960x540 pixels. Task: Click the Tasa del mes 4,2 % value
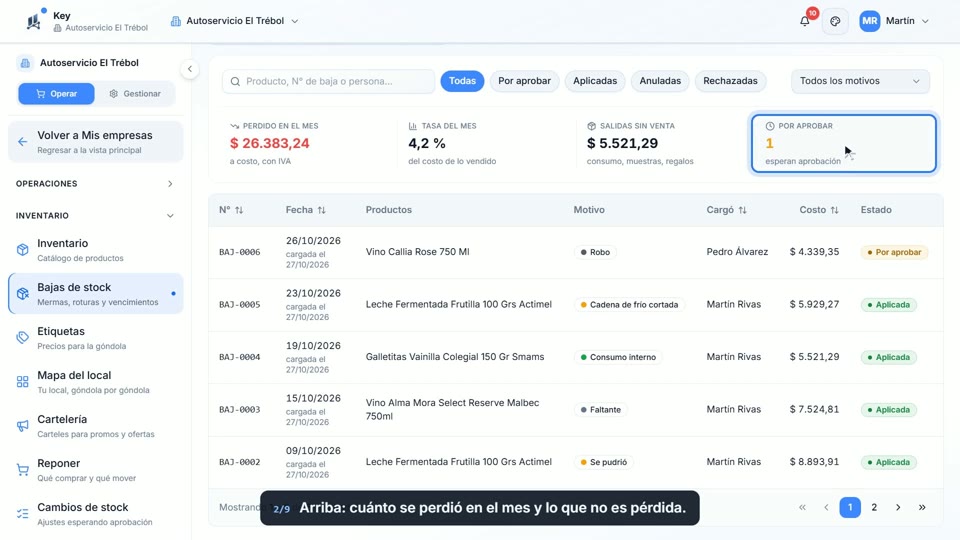click(427, 143)
